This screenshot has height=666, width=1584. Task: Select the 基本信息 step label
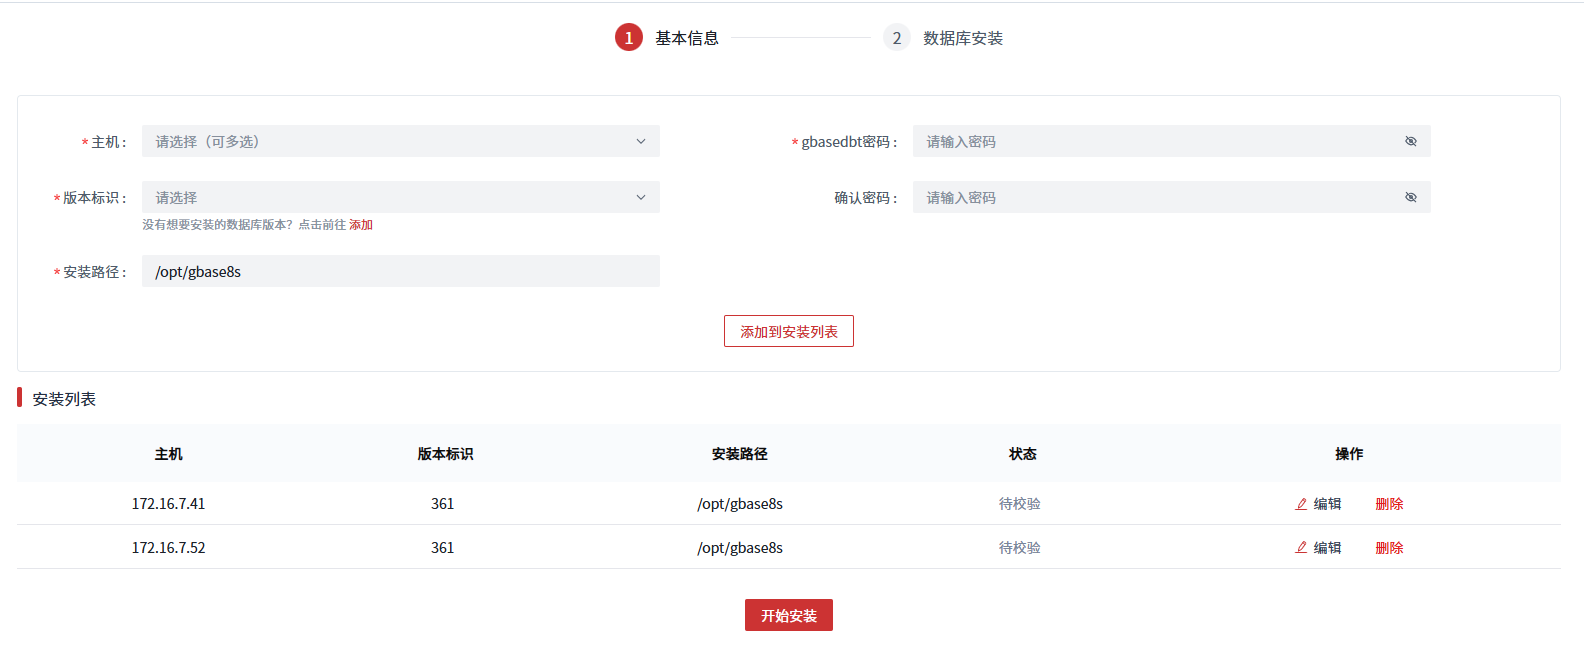pos(686,38)
